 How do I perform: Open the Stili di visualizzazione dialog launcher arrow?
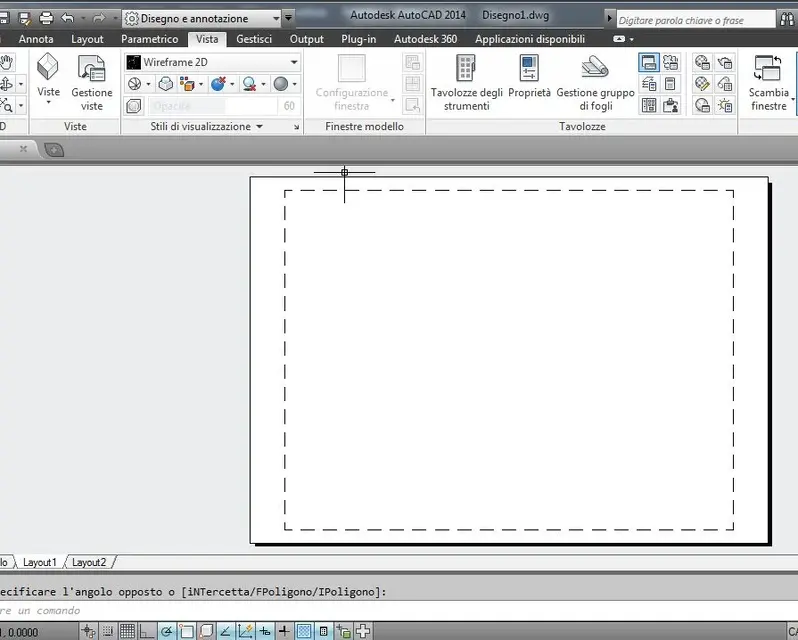point(296,127)
